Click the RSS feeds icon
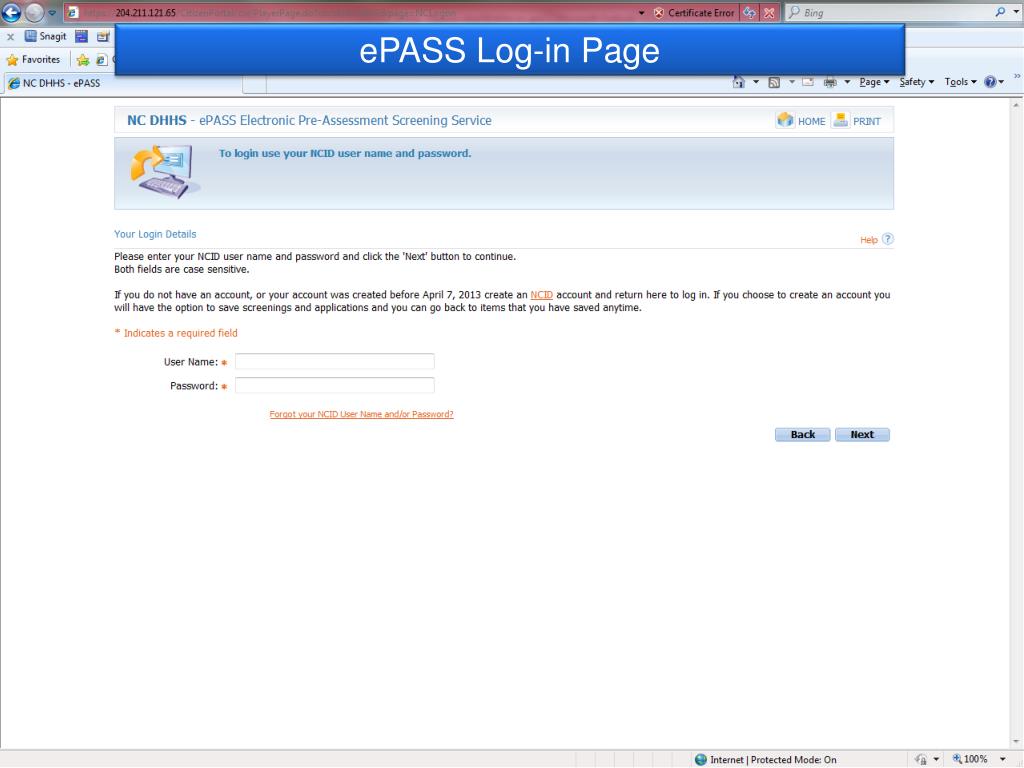The width and height of the screenshot is (1024, 768). 774,82
